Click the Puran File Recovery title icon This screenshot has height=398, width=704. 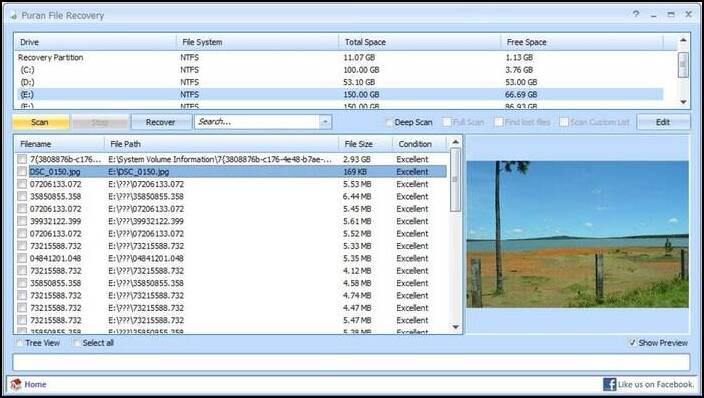14,16
